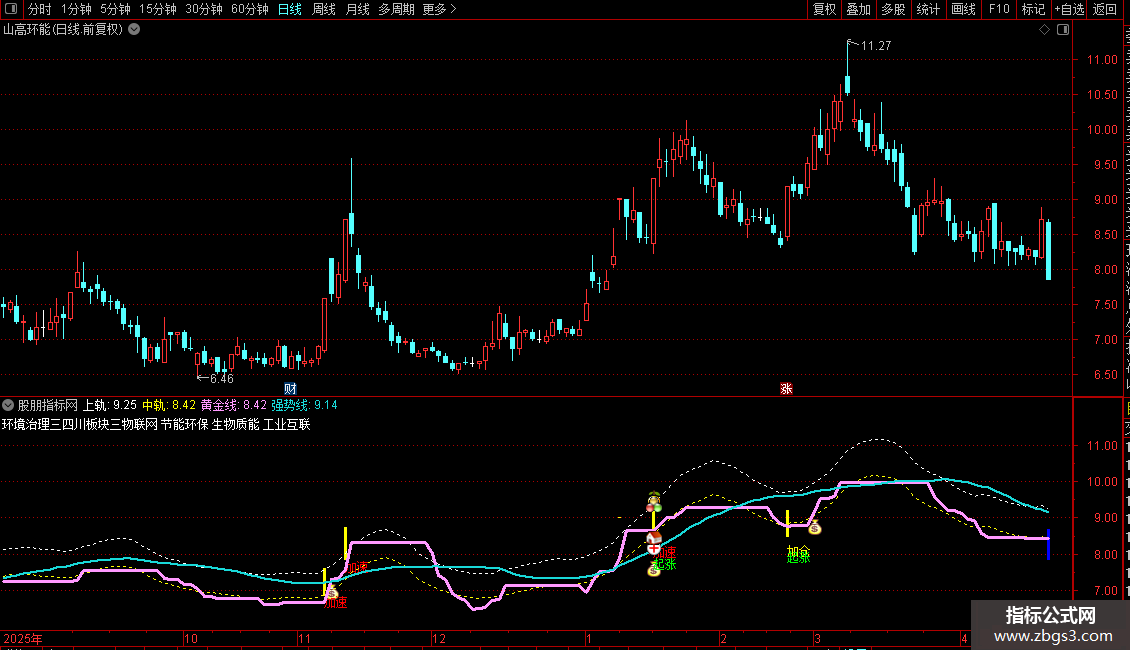
Task: Click the 返回 back button
Action: (x=1105, y=9)
